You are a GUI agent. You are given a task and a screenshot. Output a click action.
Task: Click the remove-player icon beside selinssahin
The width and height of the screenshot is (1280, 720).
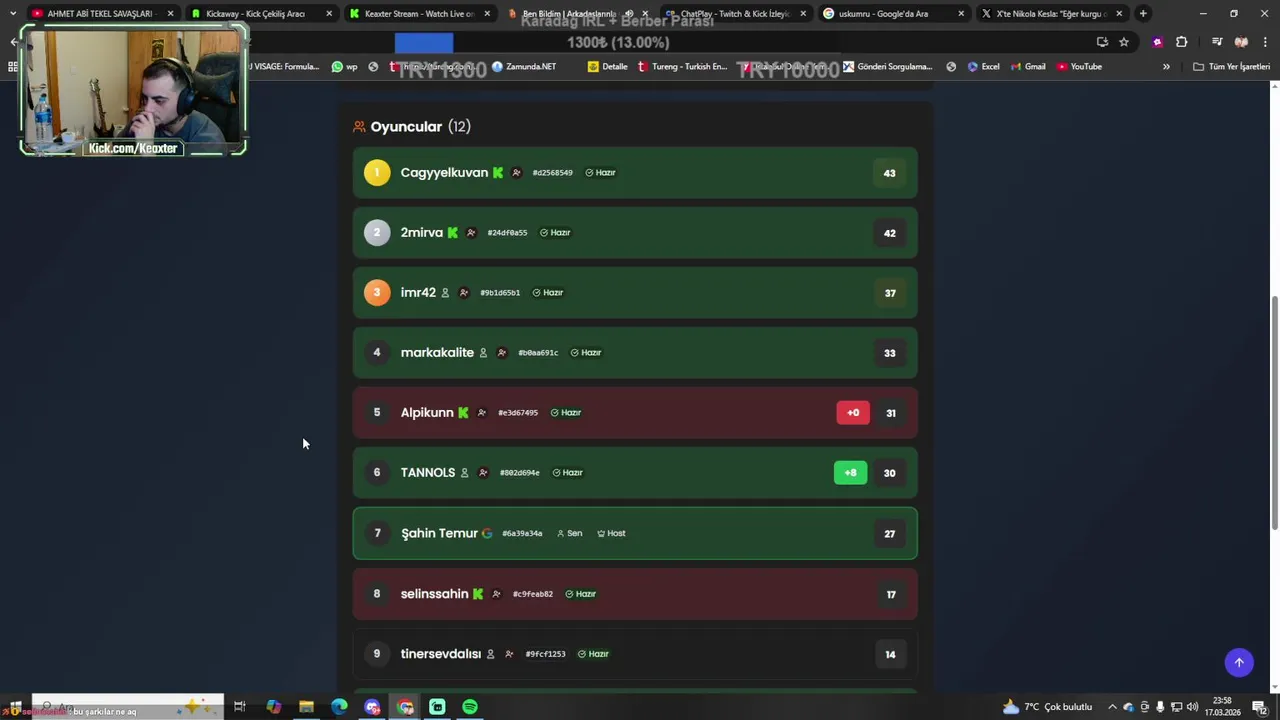point(496,594)
